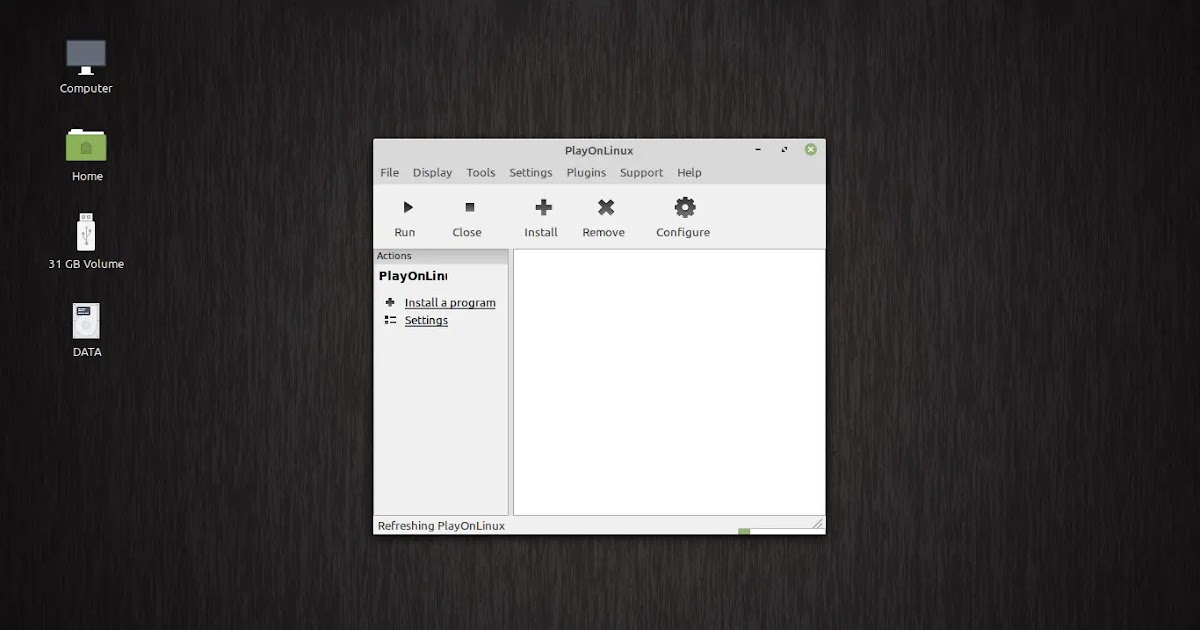Viewport: 1200px width, 630px height.
Task: Open the Display menu
Action: (432, 172)
